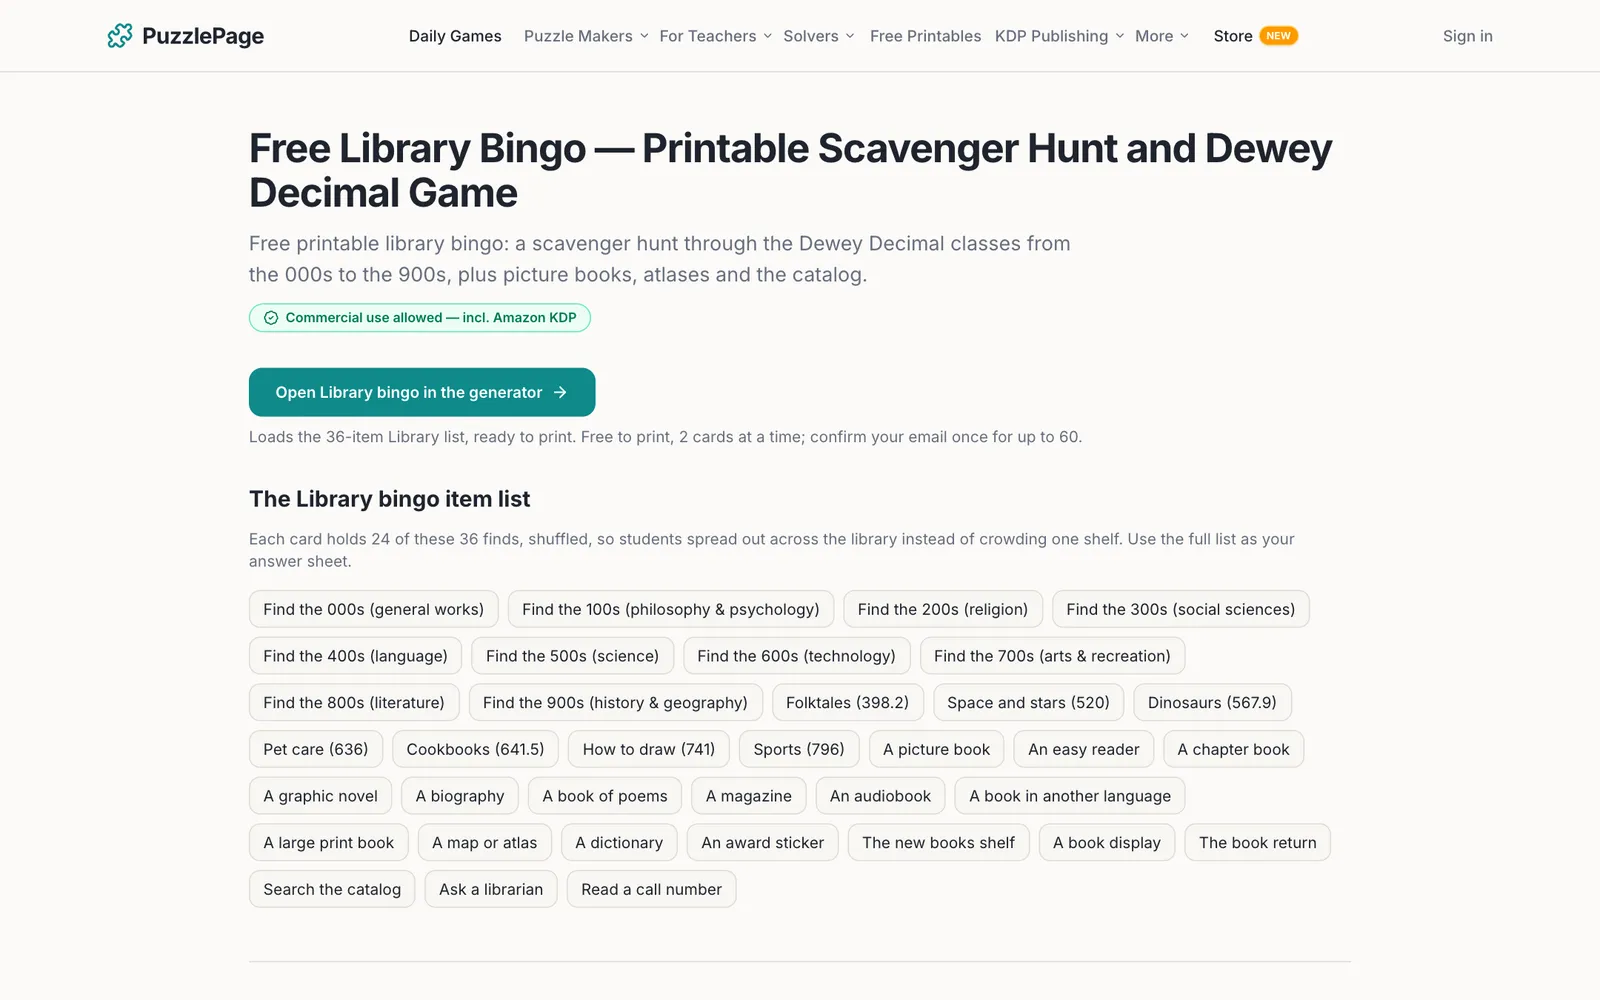Click the 'How to draw (741)' chip
The width and height of the screenshot is (1600, 1000).
[649, 749]
